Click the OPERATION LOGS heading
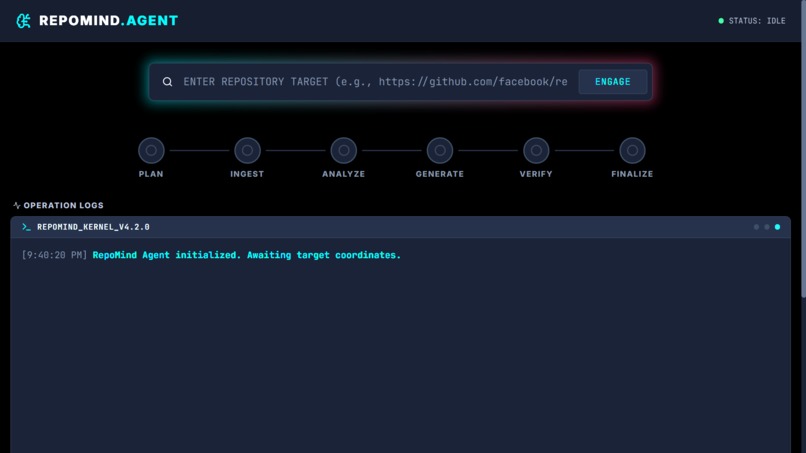 click(x=63, y=205)
